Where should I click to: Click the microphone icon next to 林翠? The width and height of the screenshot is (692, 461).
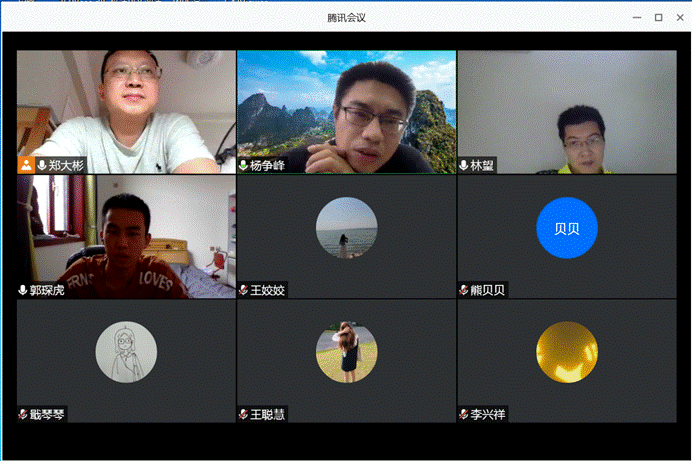click(x=464, y=165)
